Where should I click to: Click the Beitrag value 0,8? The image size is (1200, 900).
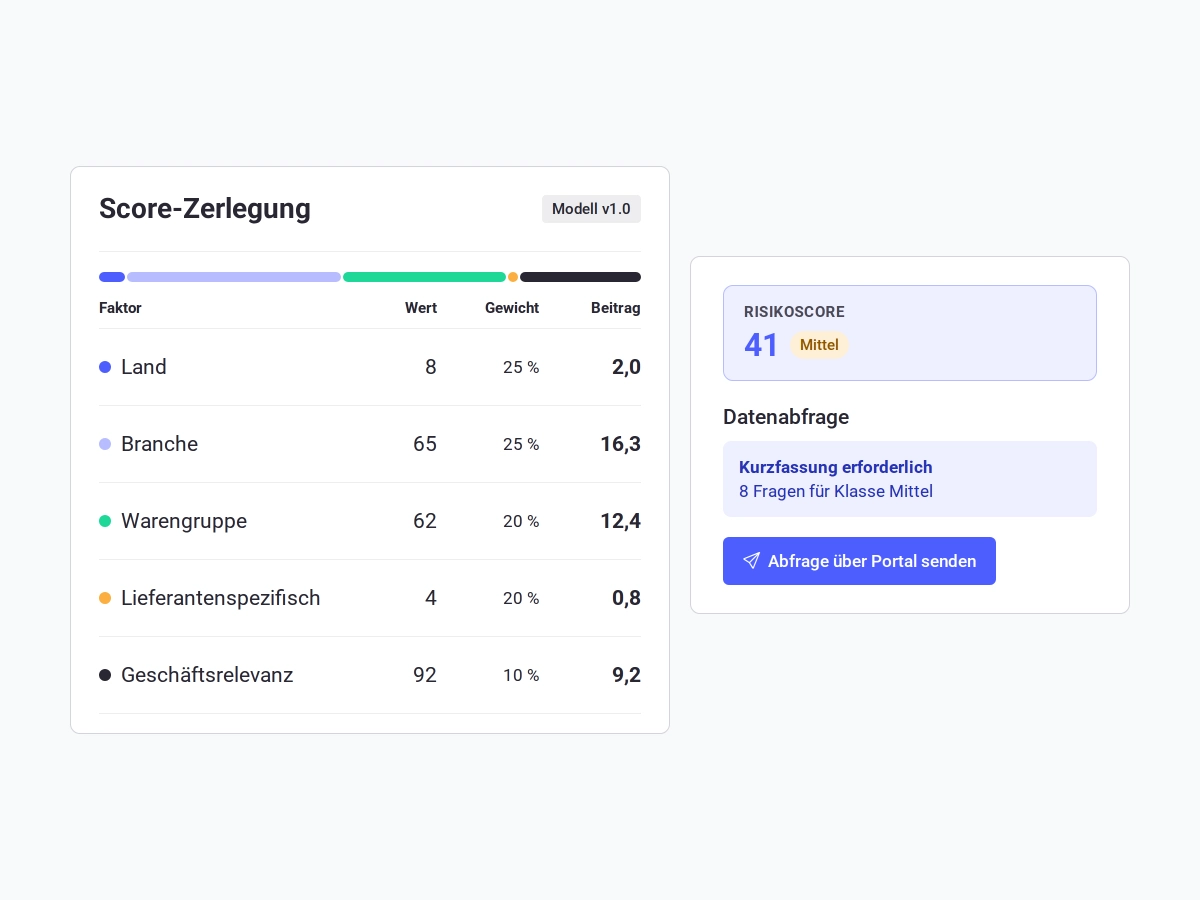tap(626, 598)
